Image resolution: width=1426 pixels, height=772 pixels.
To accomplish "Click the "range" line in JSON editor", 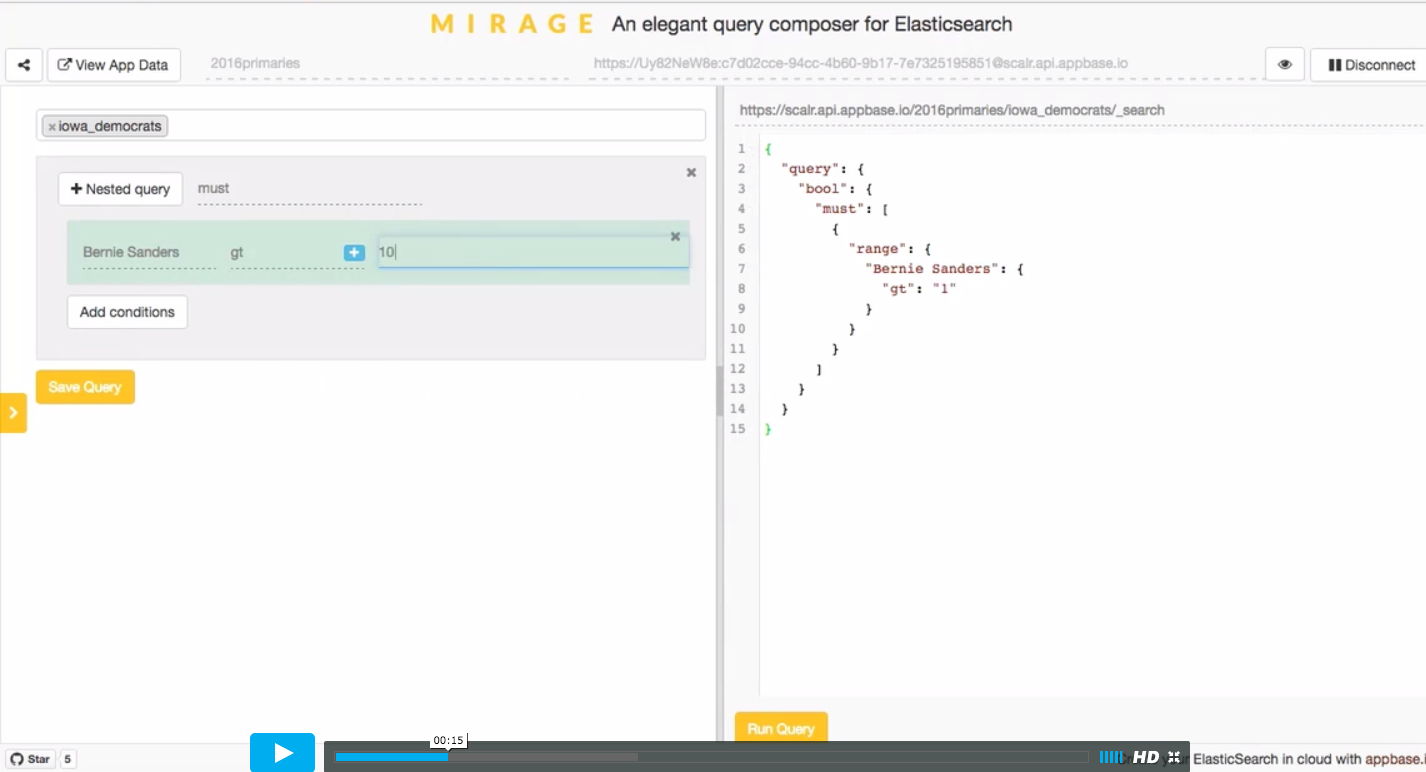I will (x=888, y=249).
